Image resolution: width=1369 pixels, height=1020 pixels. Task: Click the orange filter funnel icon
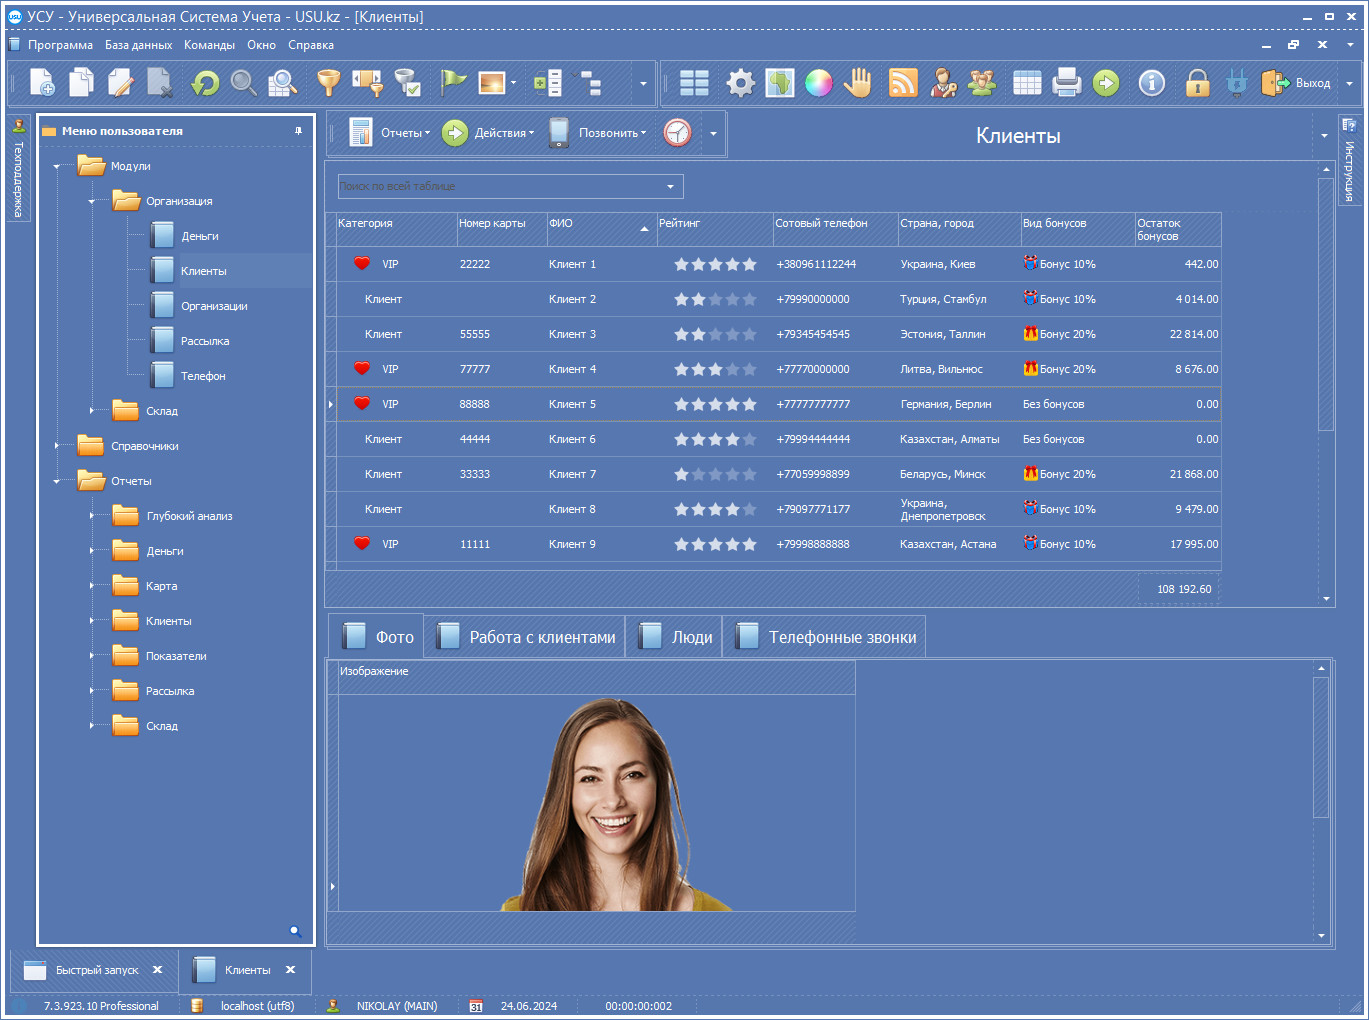(x=328, y=83)
